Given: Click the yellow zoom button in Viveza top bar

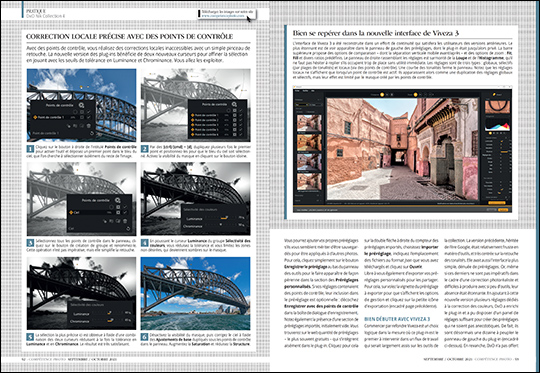Looking at the screenshot, I should click(415, 94).
